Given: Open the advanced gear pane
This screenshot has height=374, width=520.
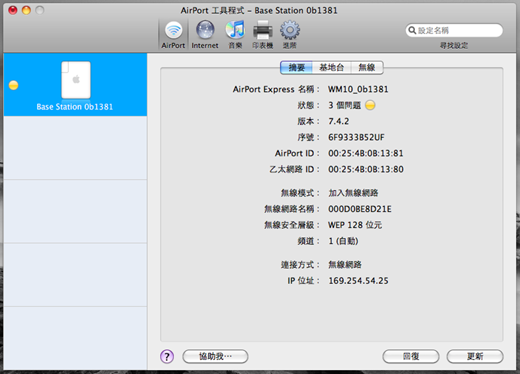Looking at the screenshot, I should [x=290, y=35].
